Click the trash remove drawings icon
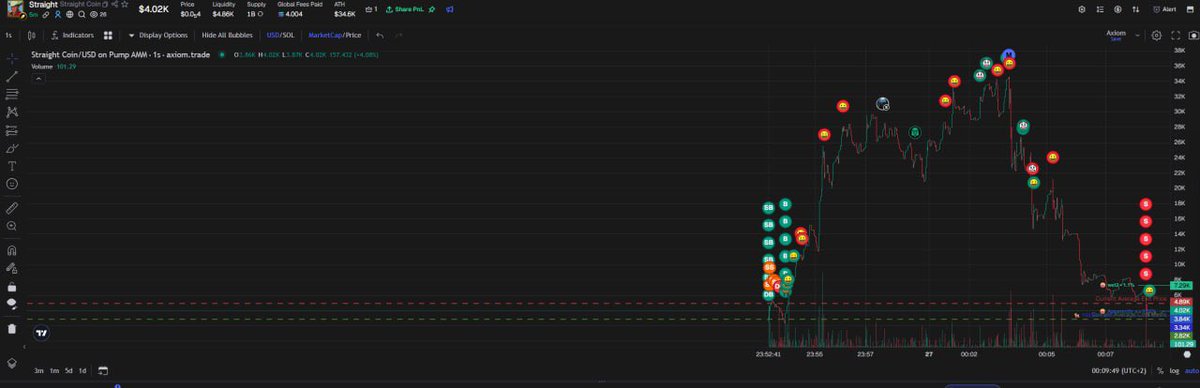Viewport: 1200px width, 388px height. [x=12, y=328]
